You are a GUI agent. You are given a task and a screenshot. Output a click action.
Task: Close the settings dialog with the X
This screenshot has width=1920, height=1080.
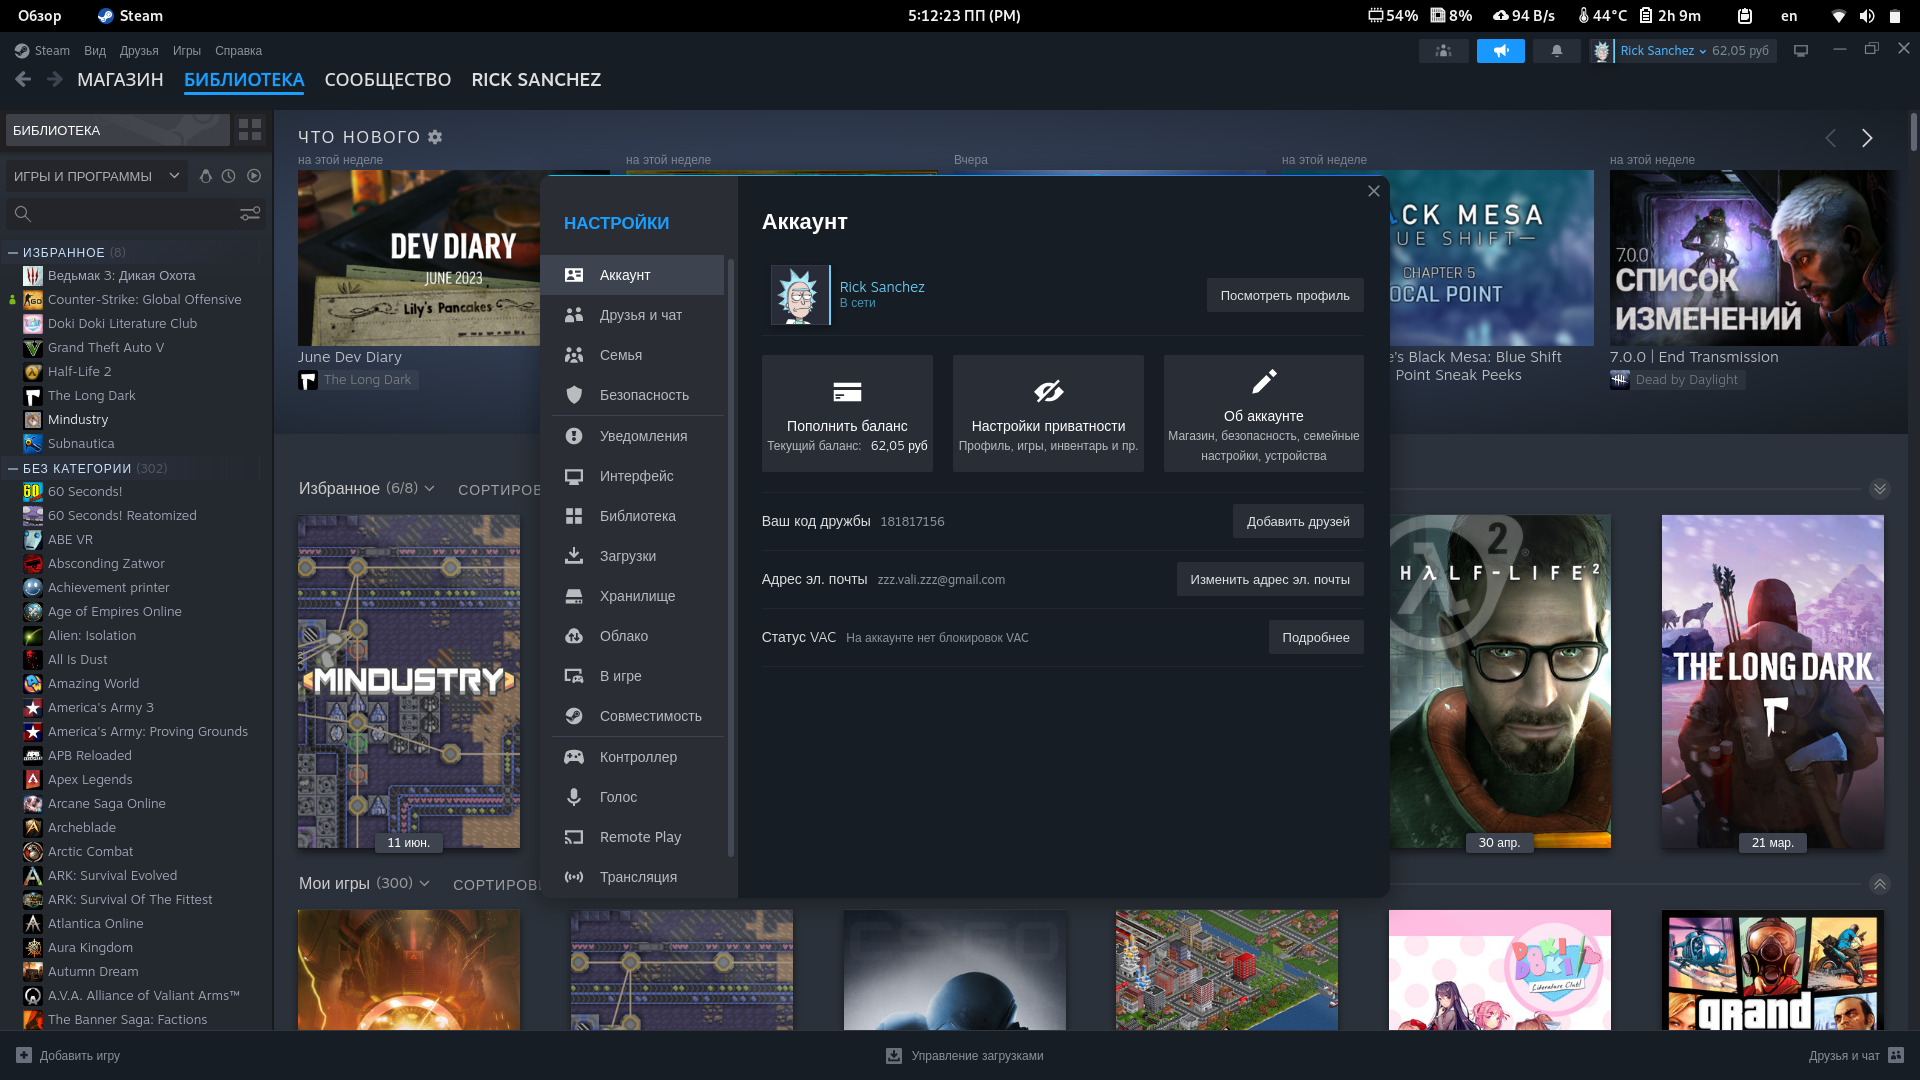pyautogui.click(x=1374, y=191)
